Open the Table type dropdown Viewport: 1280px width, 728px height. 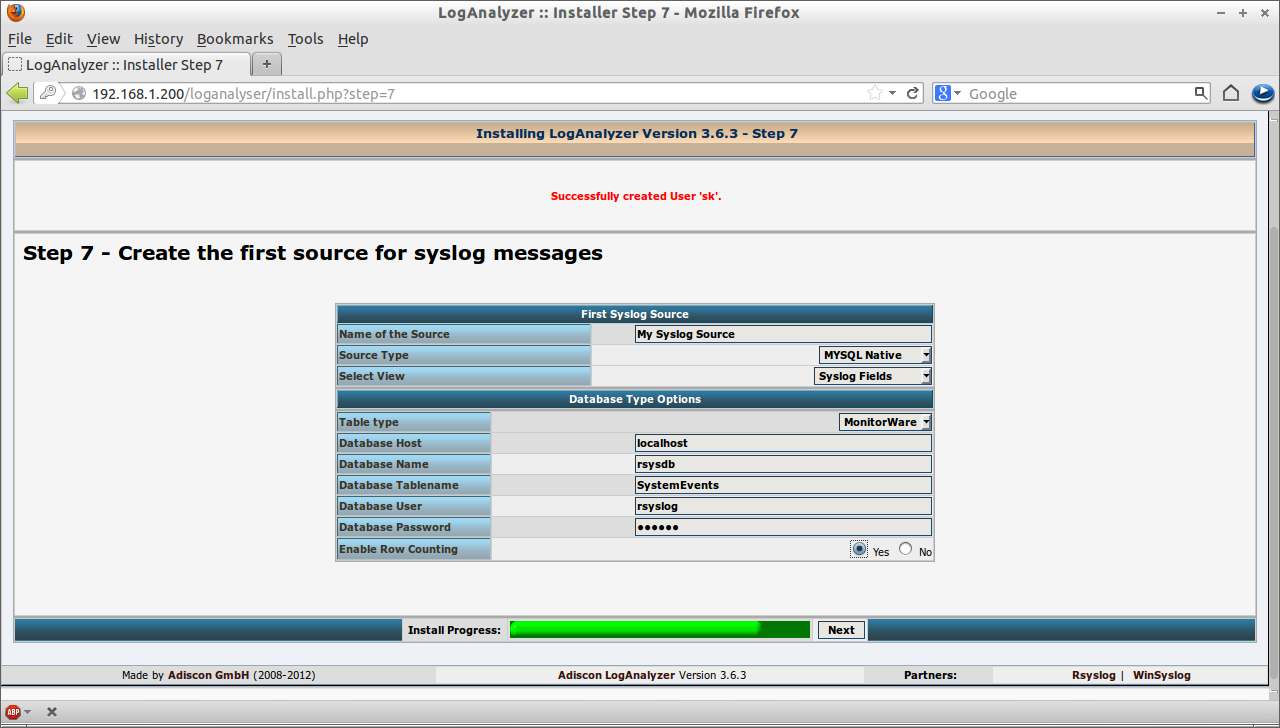[885, 422]
